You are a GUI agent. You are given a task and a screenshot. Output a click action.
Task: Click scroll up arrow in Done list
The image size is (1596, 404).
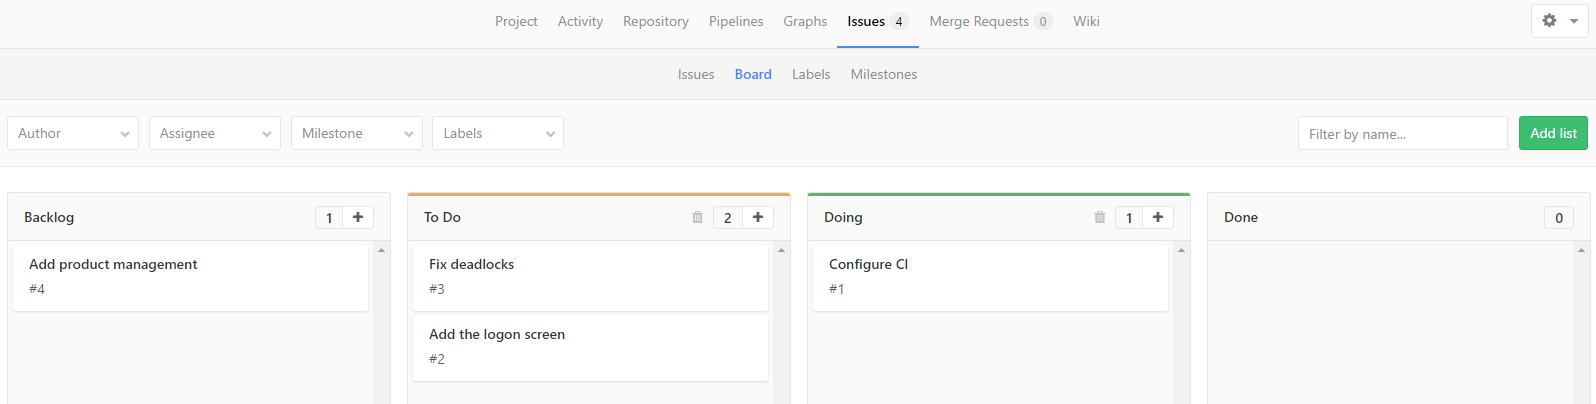tap(1581, 250)
